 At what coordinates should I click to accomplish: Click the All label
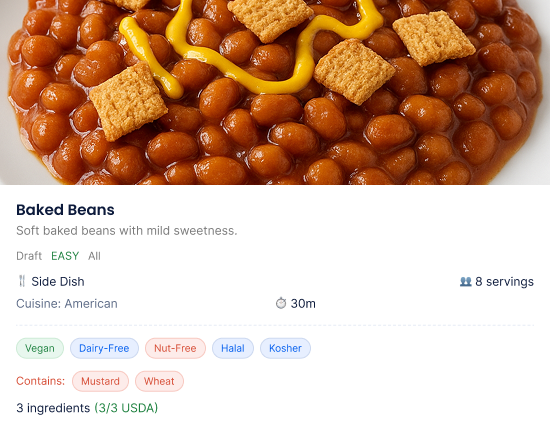[x=94, y=256]
